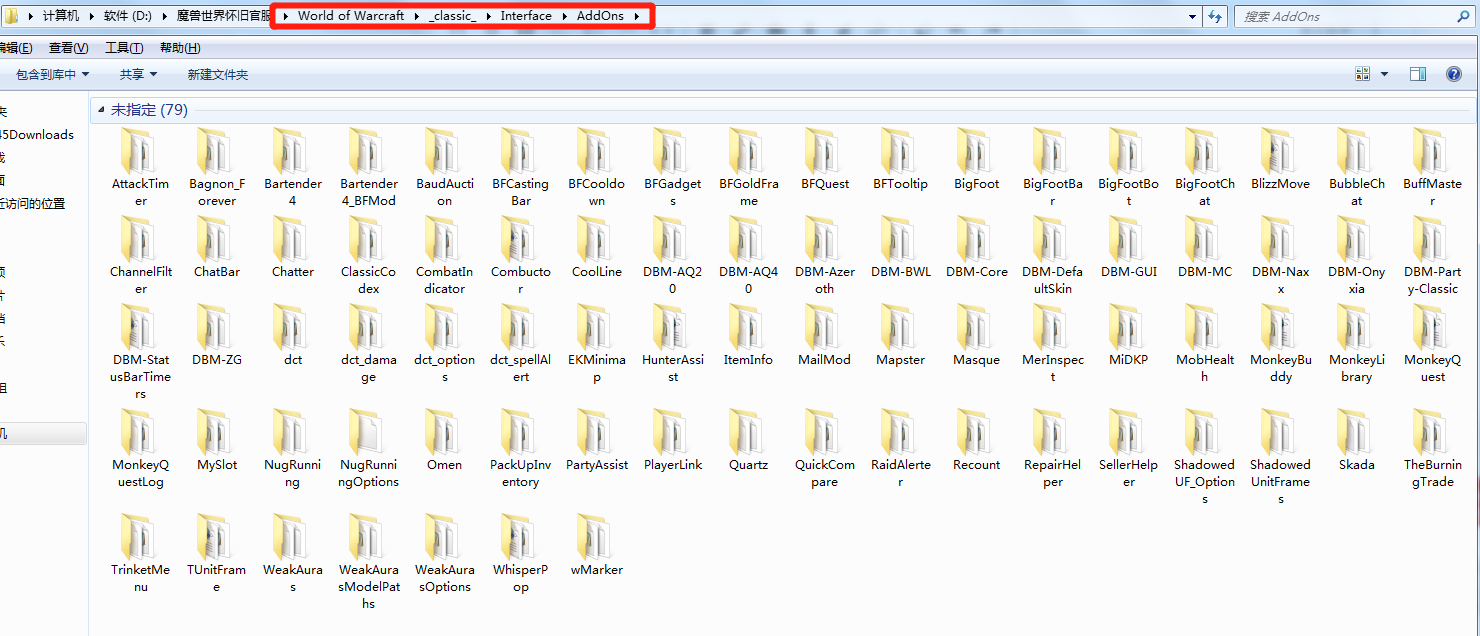Screen dimensions: 1480x636
Task: Click the NugRunningOptions folder icon
Action: point(368,431)
